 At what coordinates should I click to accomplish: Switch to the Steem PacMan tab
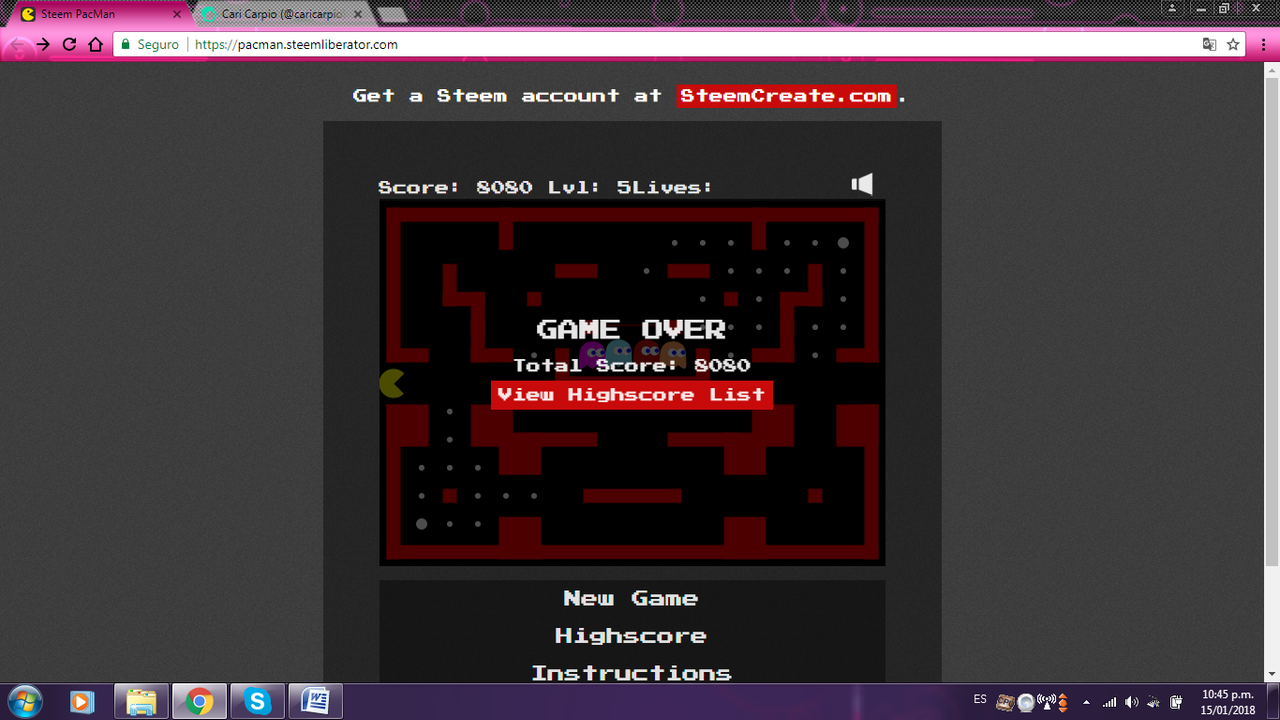100,15
